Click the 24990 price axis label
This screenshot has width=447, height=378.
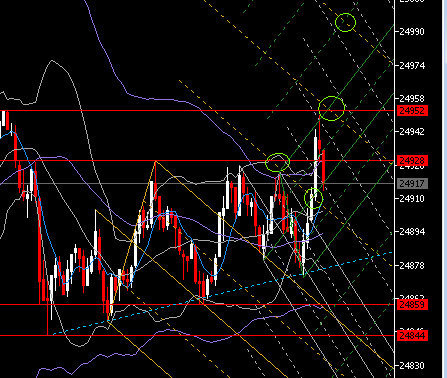[412, 32]
